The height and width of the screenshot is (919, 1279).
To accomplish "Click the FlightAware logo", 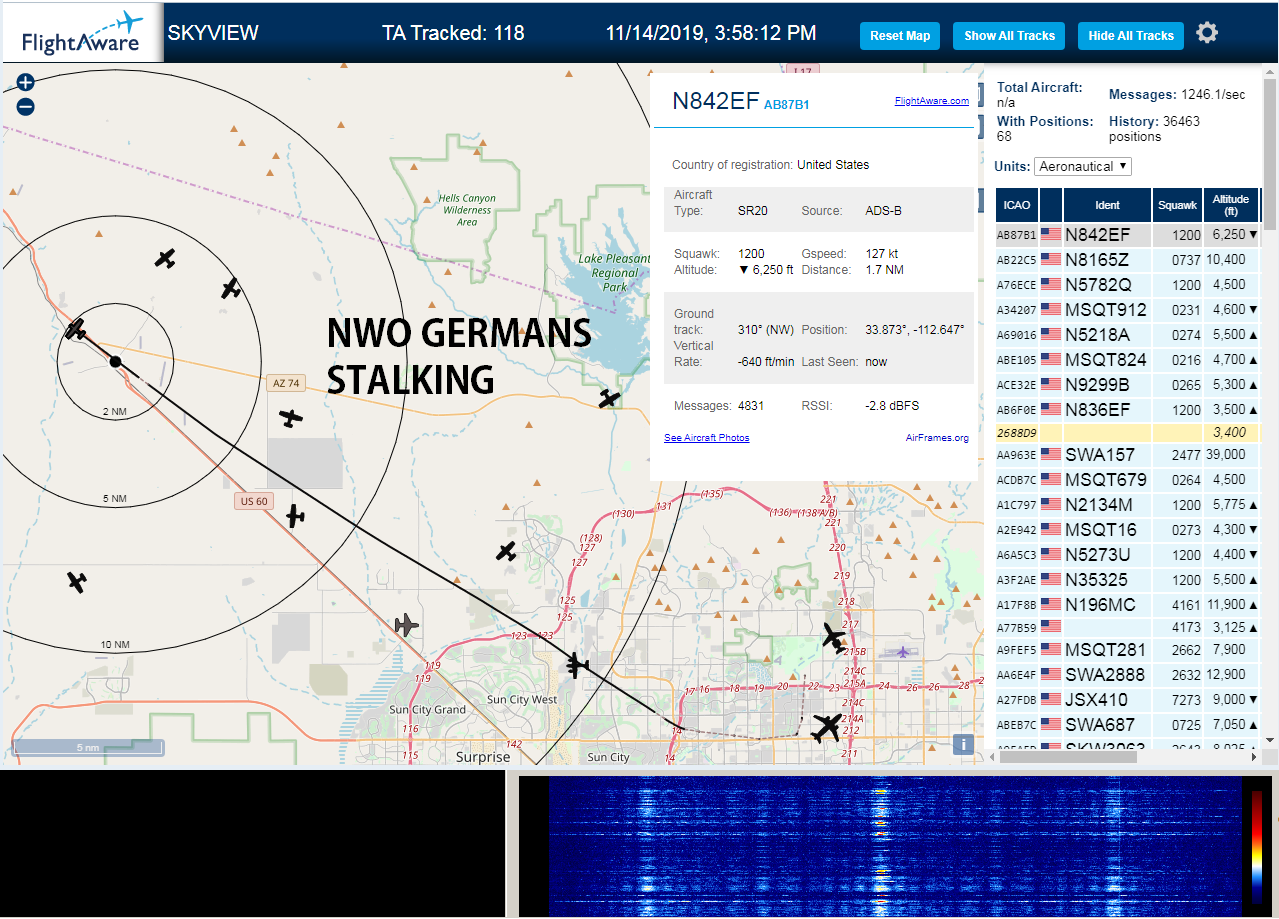I will click(82, 32).
